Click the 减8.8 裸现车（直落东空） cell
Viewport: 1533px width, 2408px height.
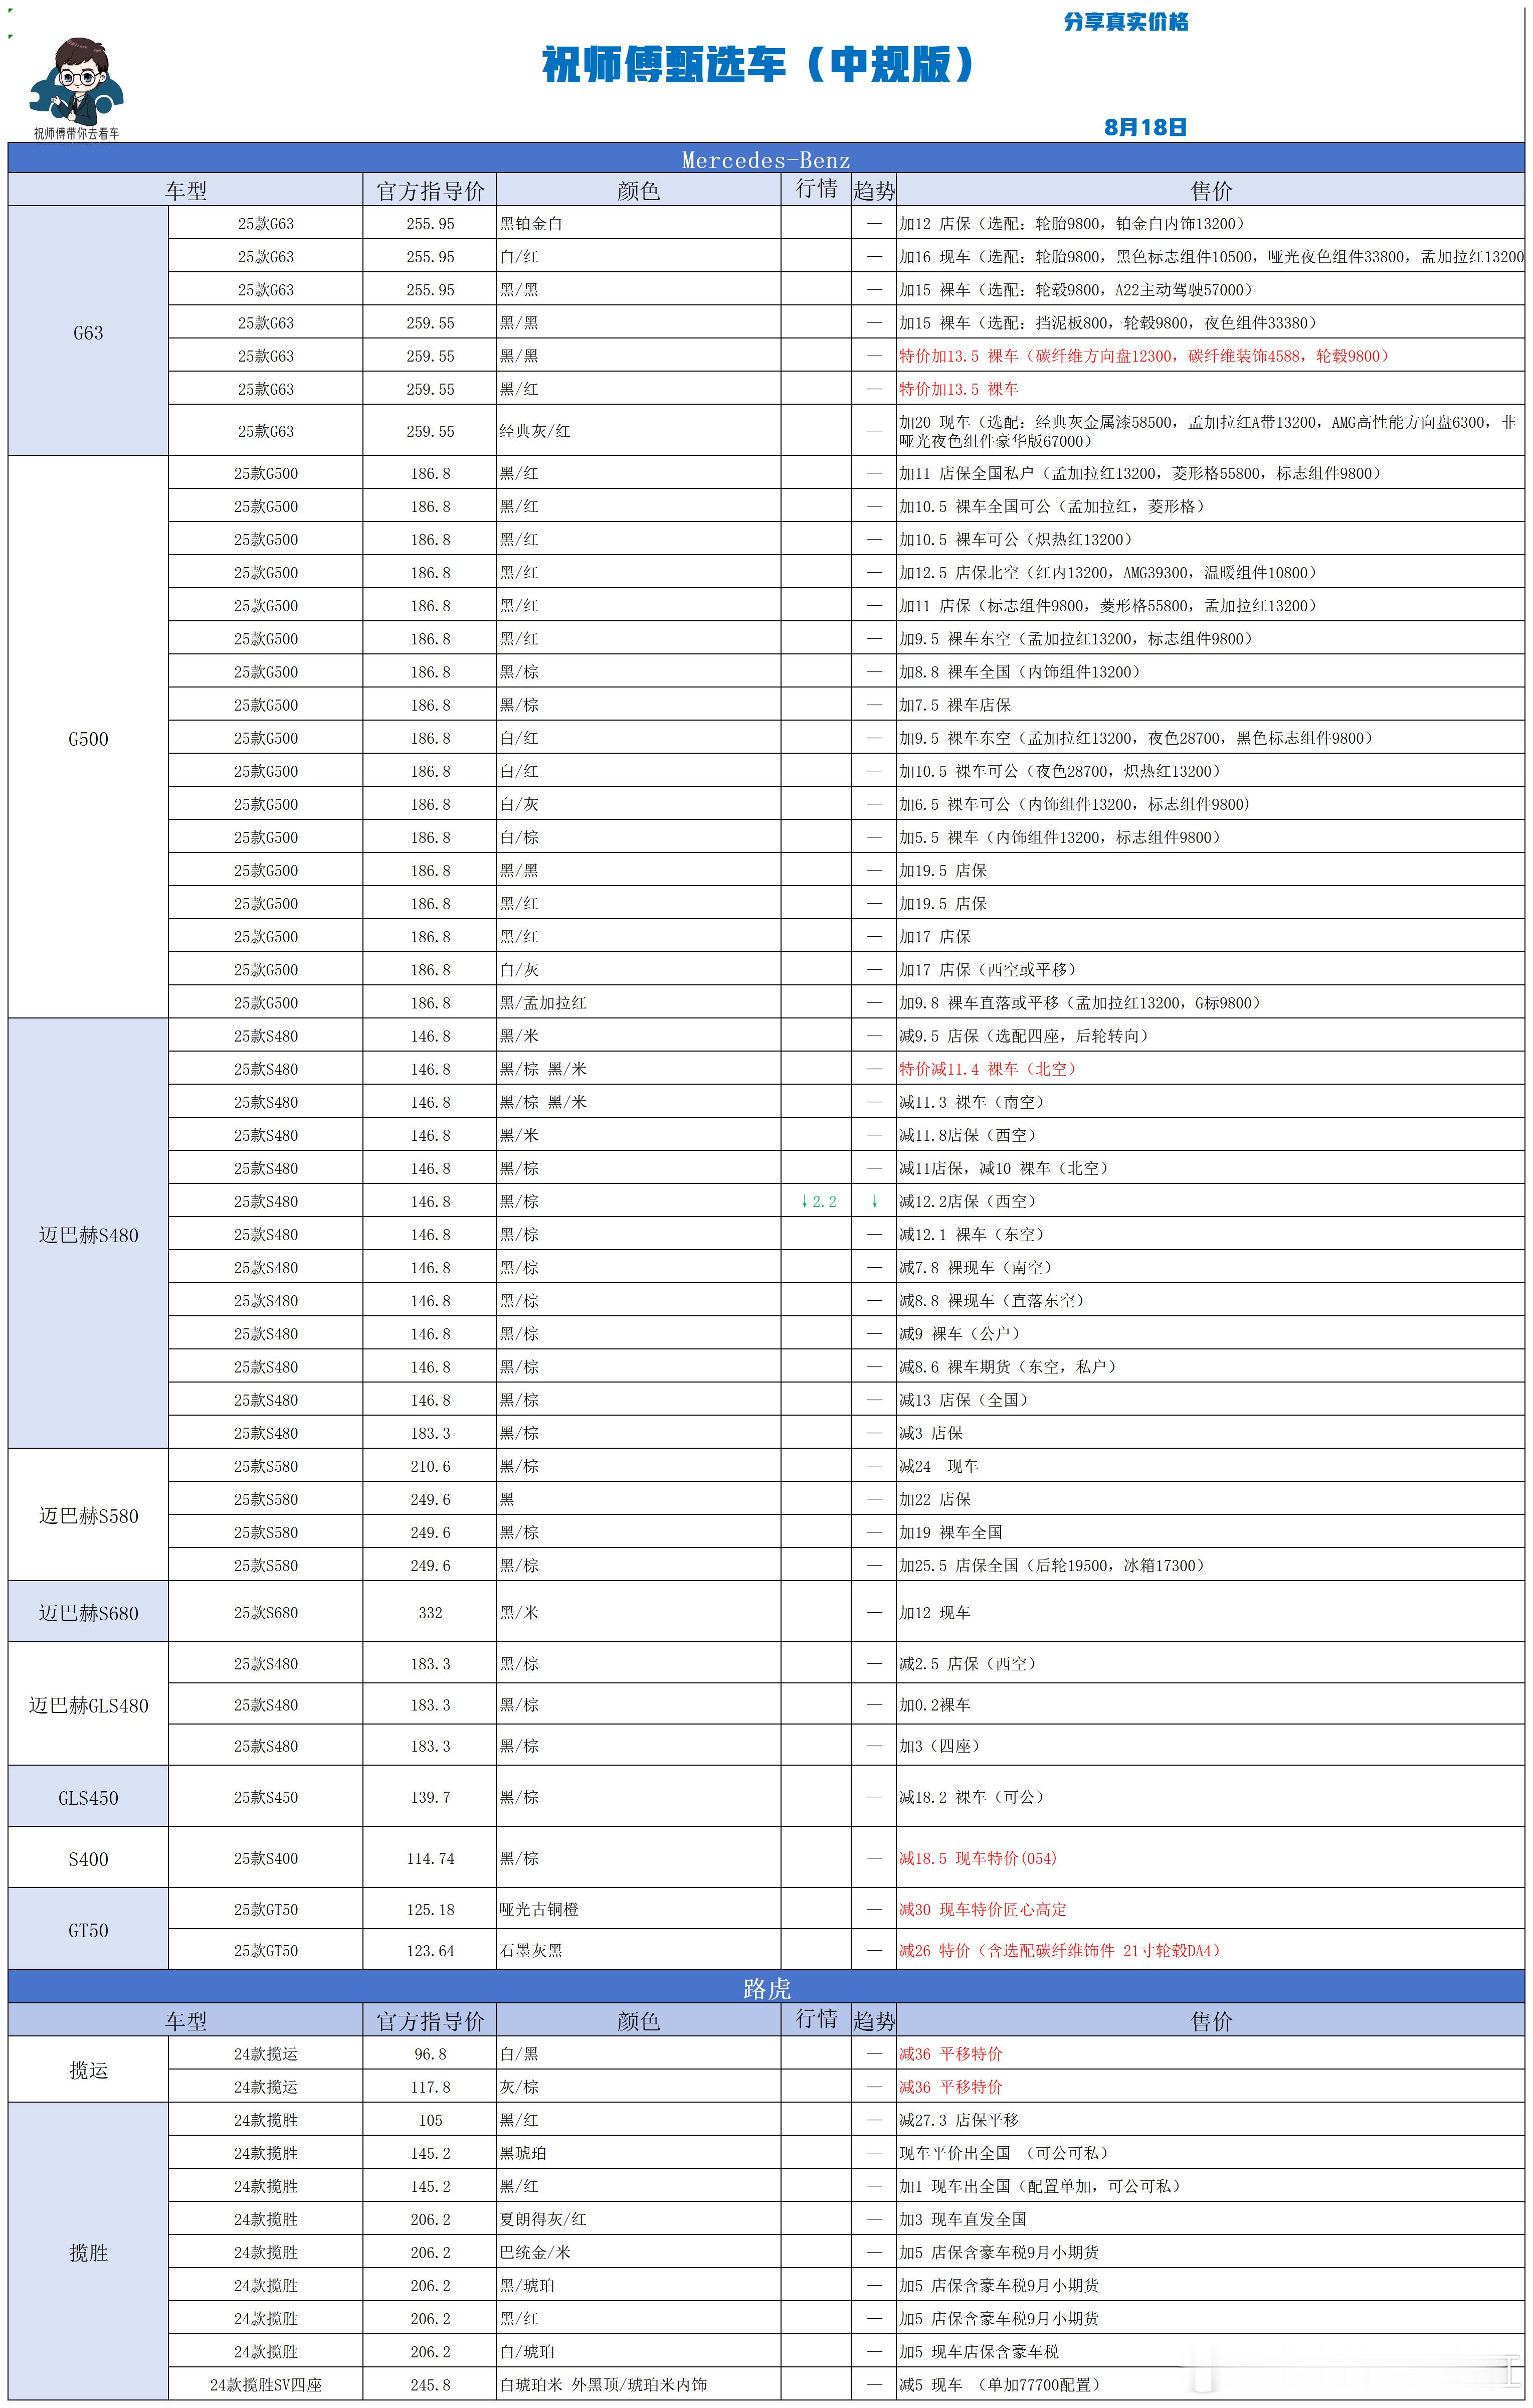[x=1210, y=1300]
